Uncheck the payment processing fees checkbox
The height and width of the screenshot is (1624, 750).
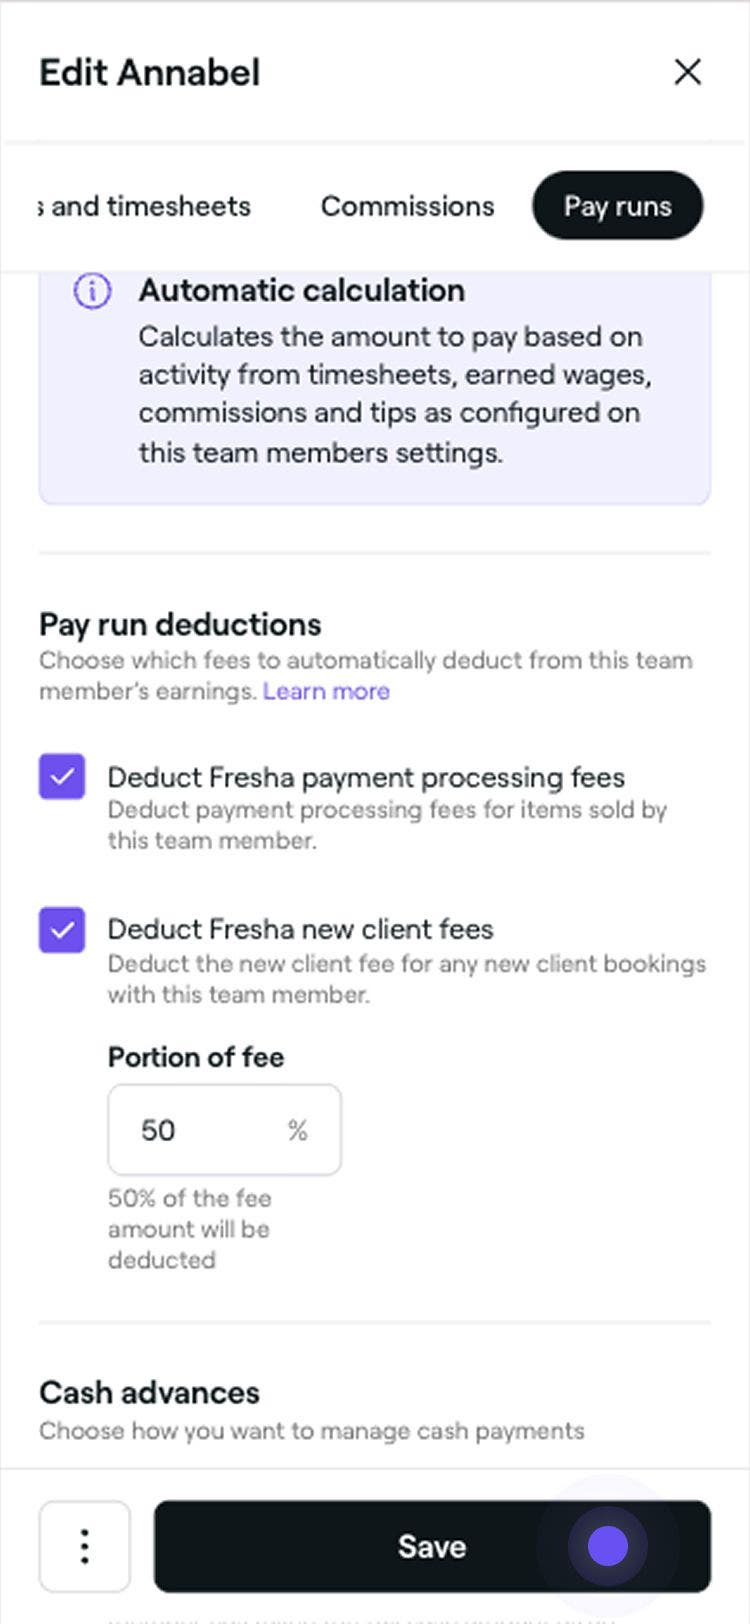point(62,777)
